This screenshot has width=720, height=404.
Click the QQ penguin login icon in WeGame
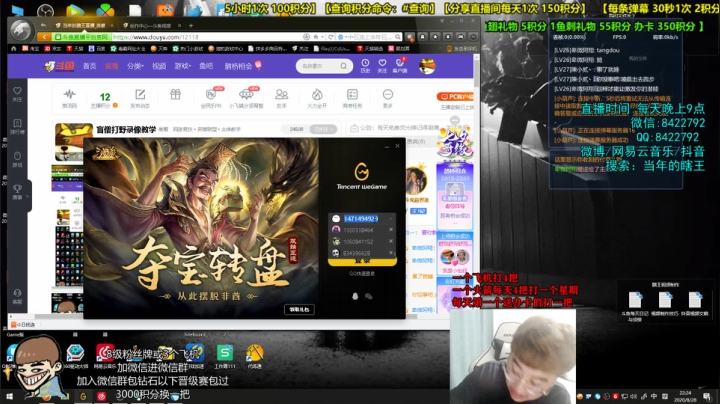(355, 296)
